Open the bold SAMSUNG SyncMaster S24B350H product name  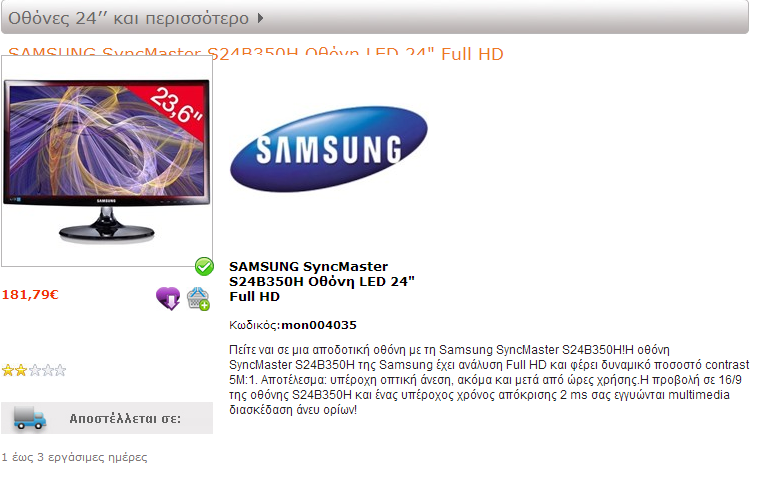(x=322, y=281)
